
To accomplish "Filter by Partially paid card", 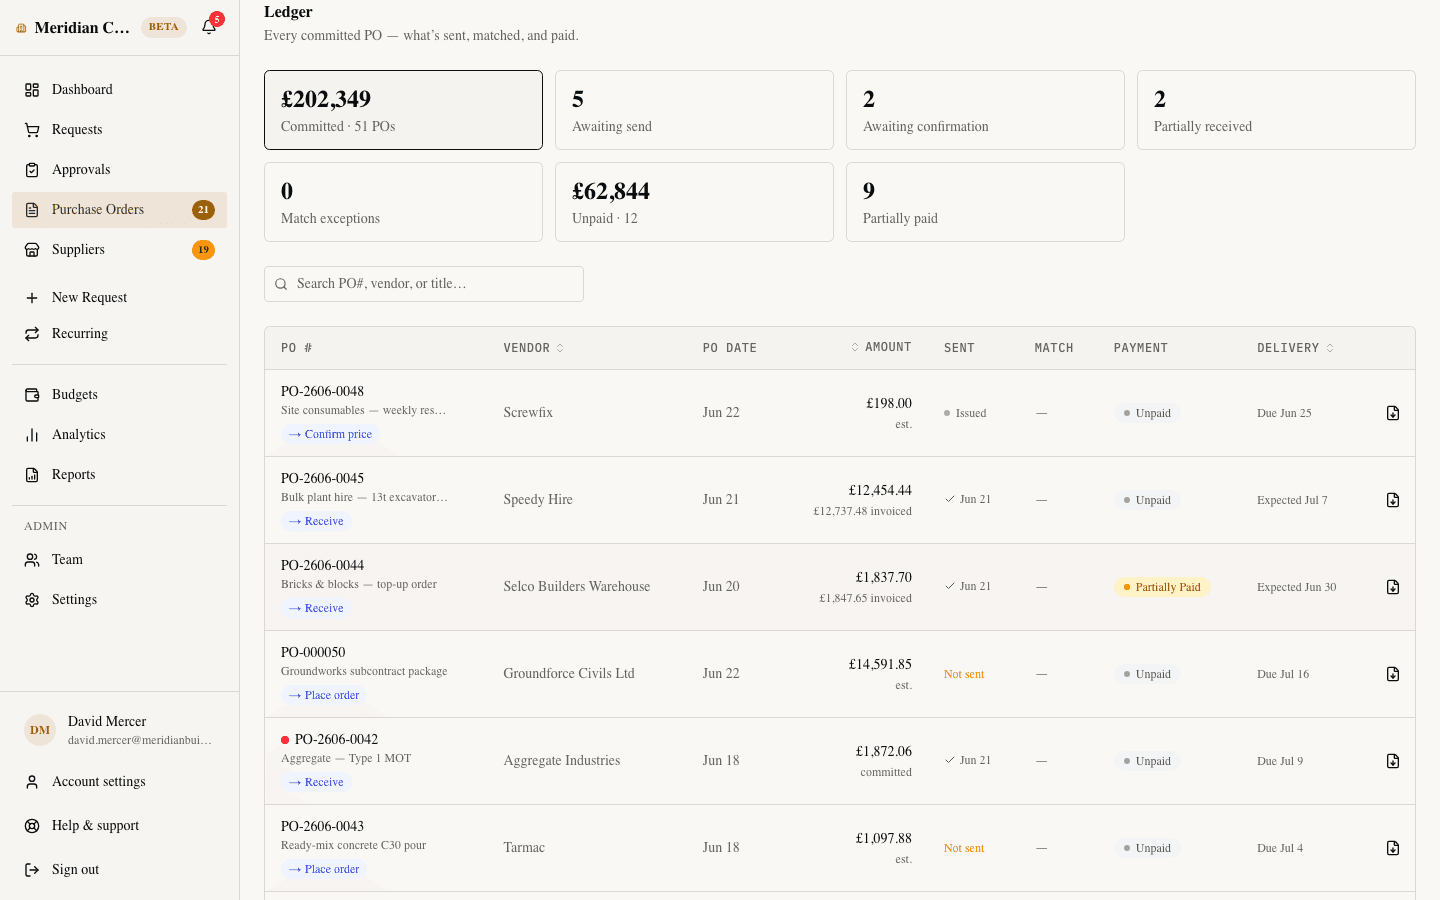I will pyautogui.click(x=985, y=202).
